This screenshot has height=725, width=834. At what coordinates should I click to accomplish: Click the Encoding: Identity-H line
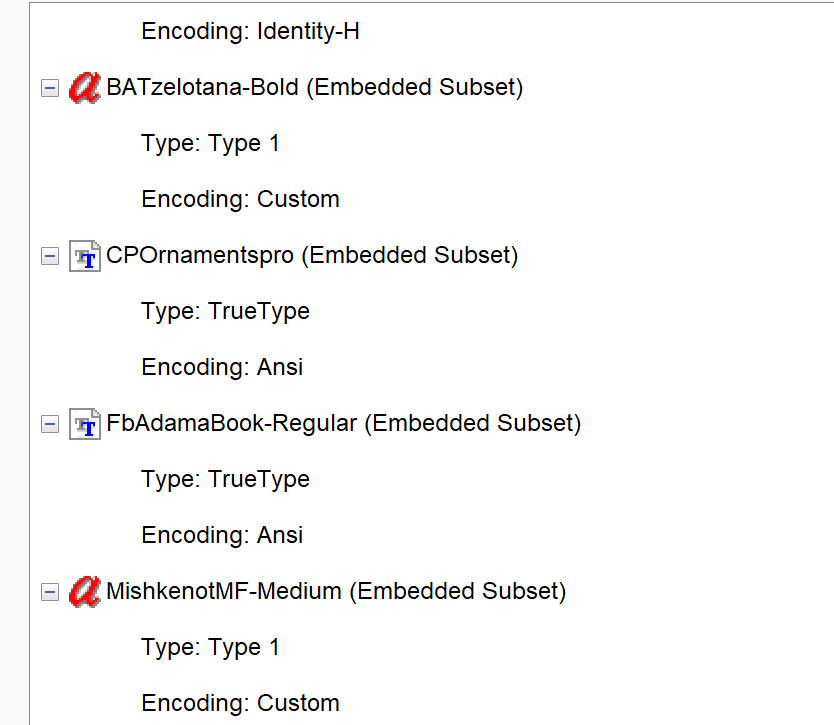coord(250,32)
